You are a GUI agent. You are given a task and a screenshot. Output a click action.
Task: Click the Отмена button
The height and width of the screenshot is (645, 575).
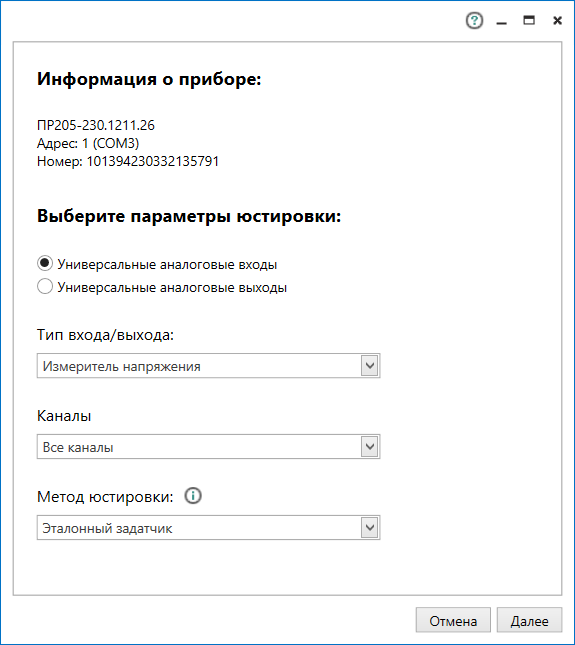[453, 620]
